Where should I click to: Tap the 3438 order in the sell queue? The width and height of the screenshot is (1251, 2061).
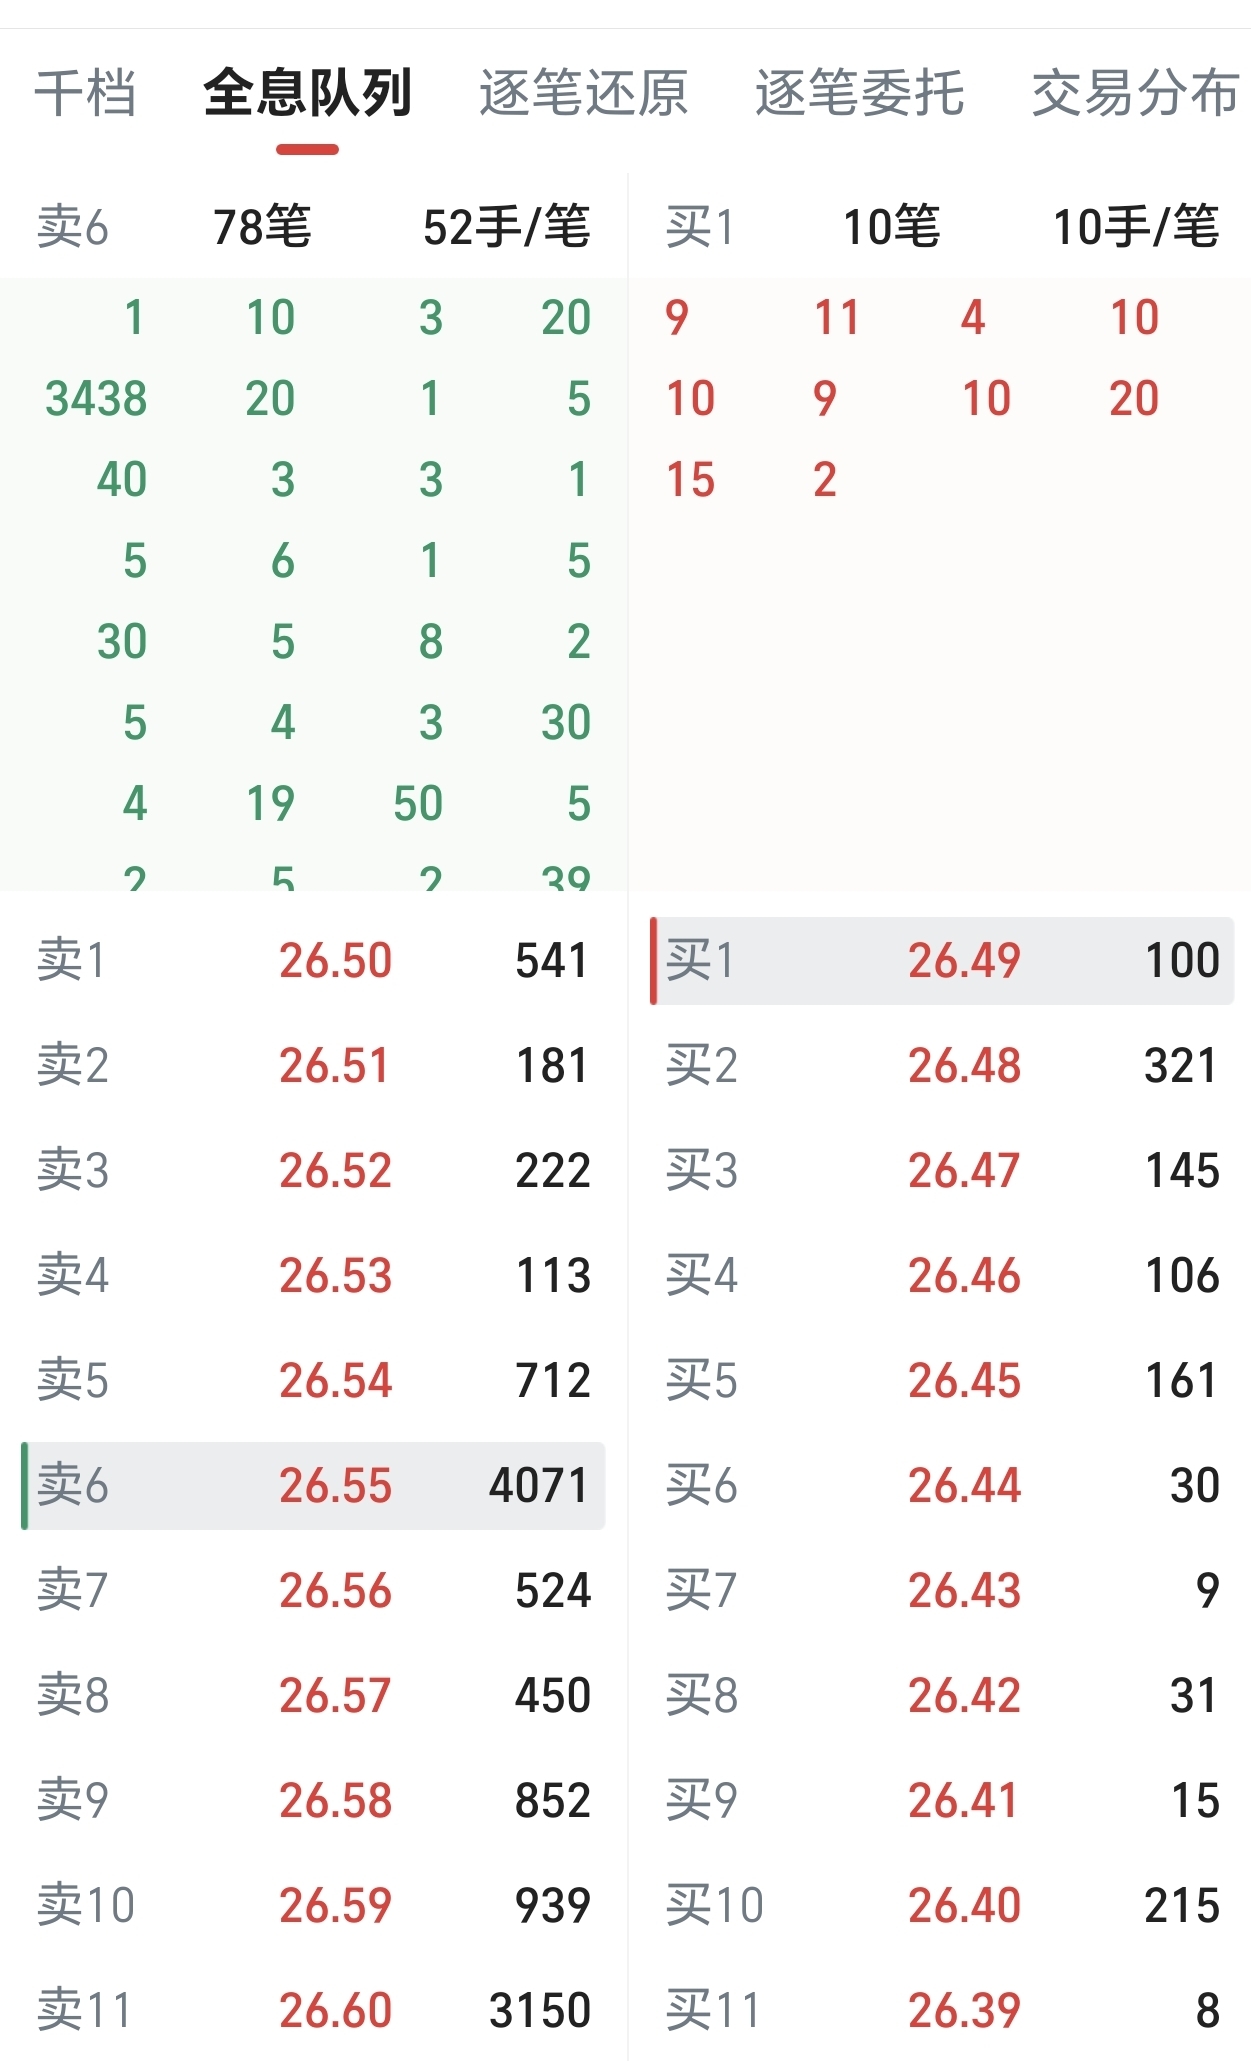pyautogui.click(x=96, y=399)
